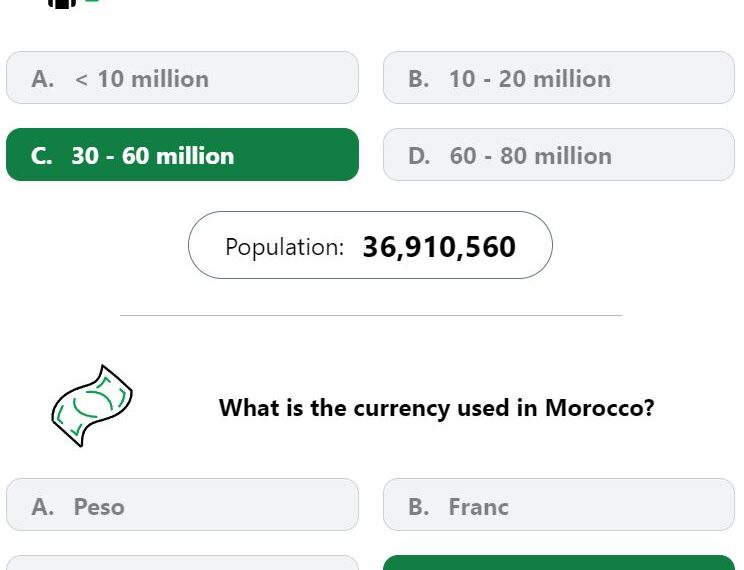This screenshot has width=744, height=570.
Task: Click the 'A.' letter beside Peso
Action: pyautogui.click(x=43, y=507)
